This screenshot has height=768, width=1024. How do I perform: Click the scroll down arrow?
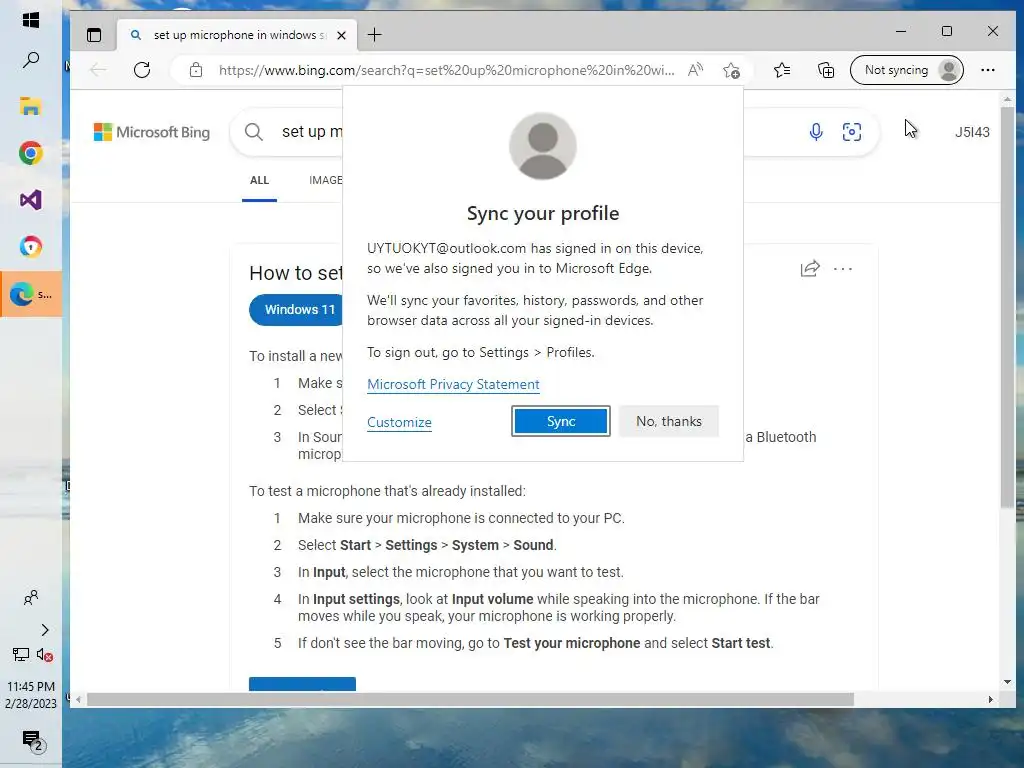pos(1007,682)
